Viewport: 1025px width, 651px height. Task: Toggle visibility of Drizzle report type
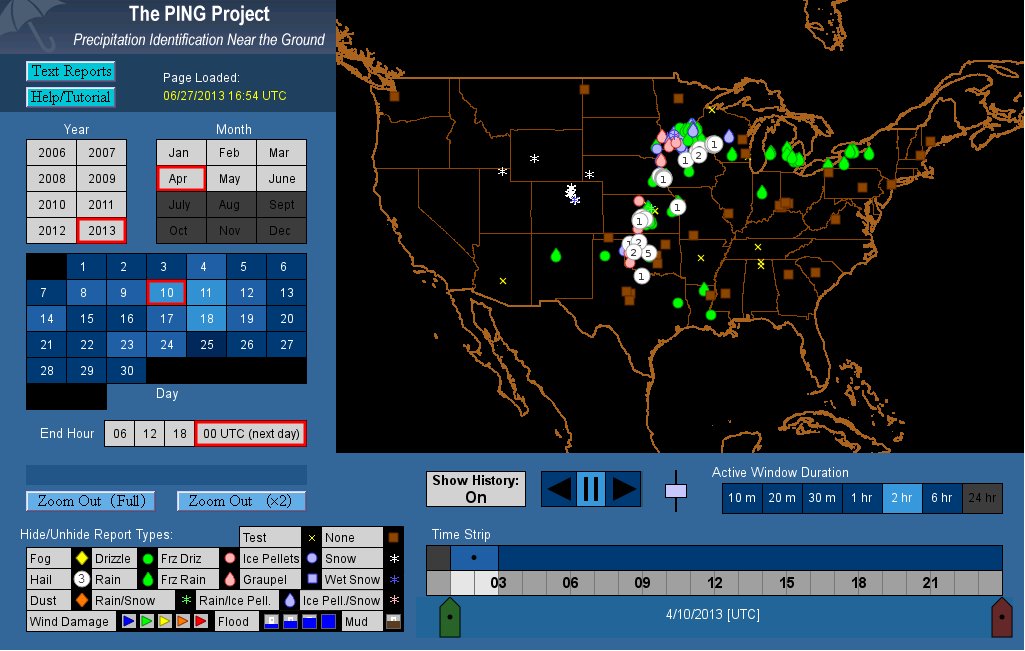click(x=112, y=558)
